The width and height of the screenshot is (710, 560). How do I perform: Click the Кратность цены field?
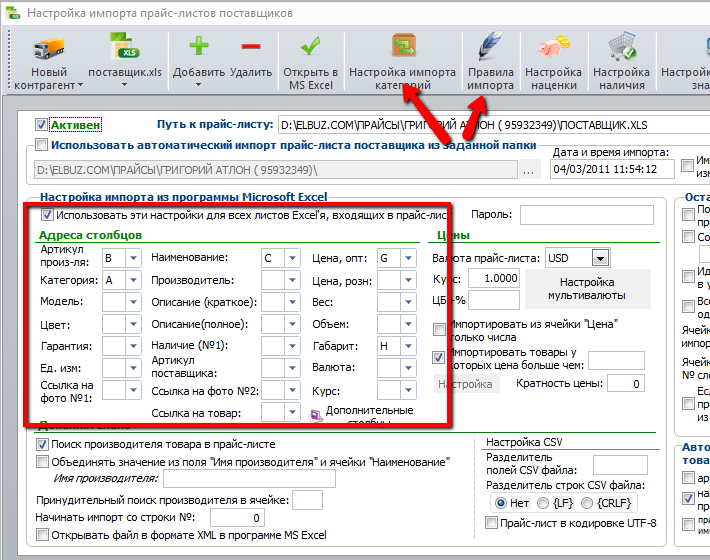(626, 384)
